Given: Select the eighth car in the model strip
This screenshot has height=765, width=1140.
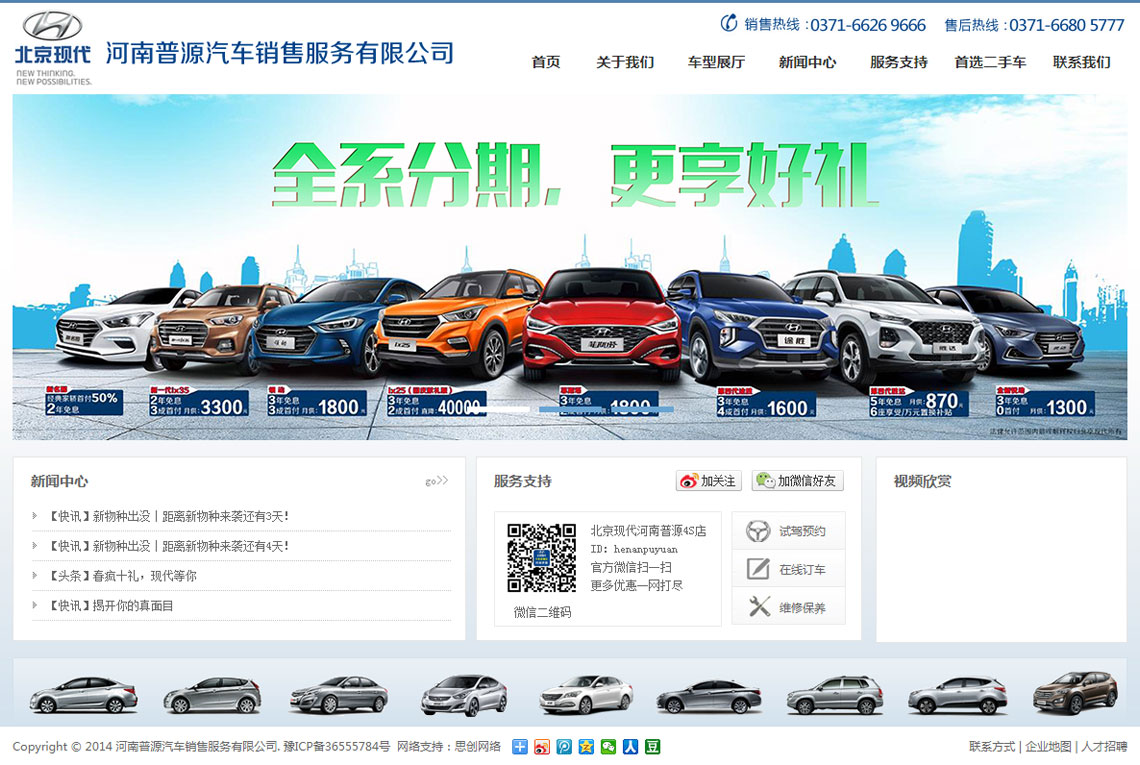Looking at the screenshot, I should click(958, 695).
